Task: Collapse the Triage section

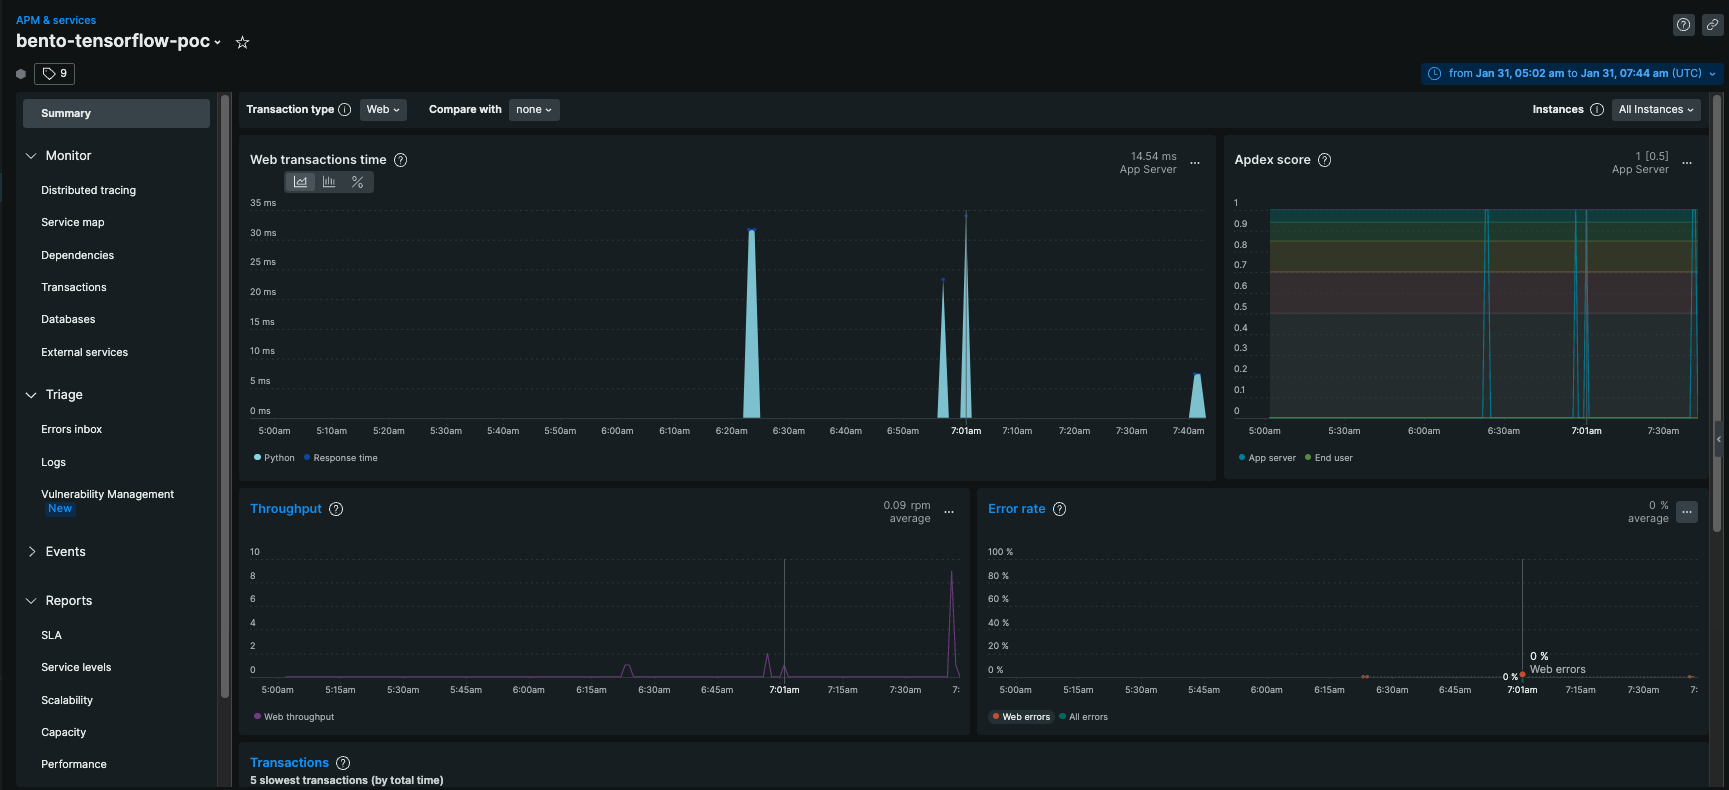Action: [x=31, y=395]
